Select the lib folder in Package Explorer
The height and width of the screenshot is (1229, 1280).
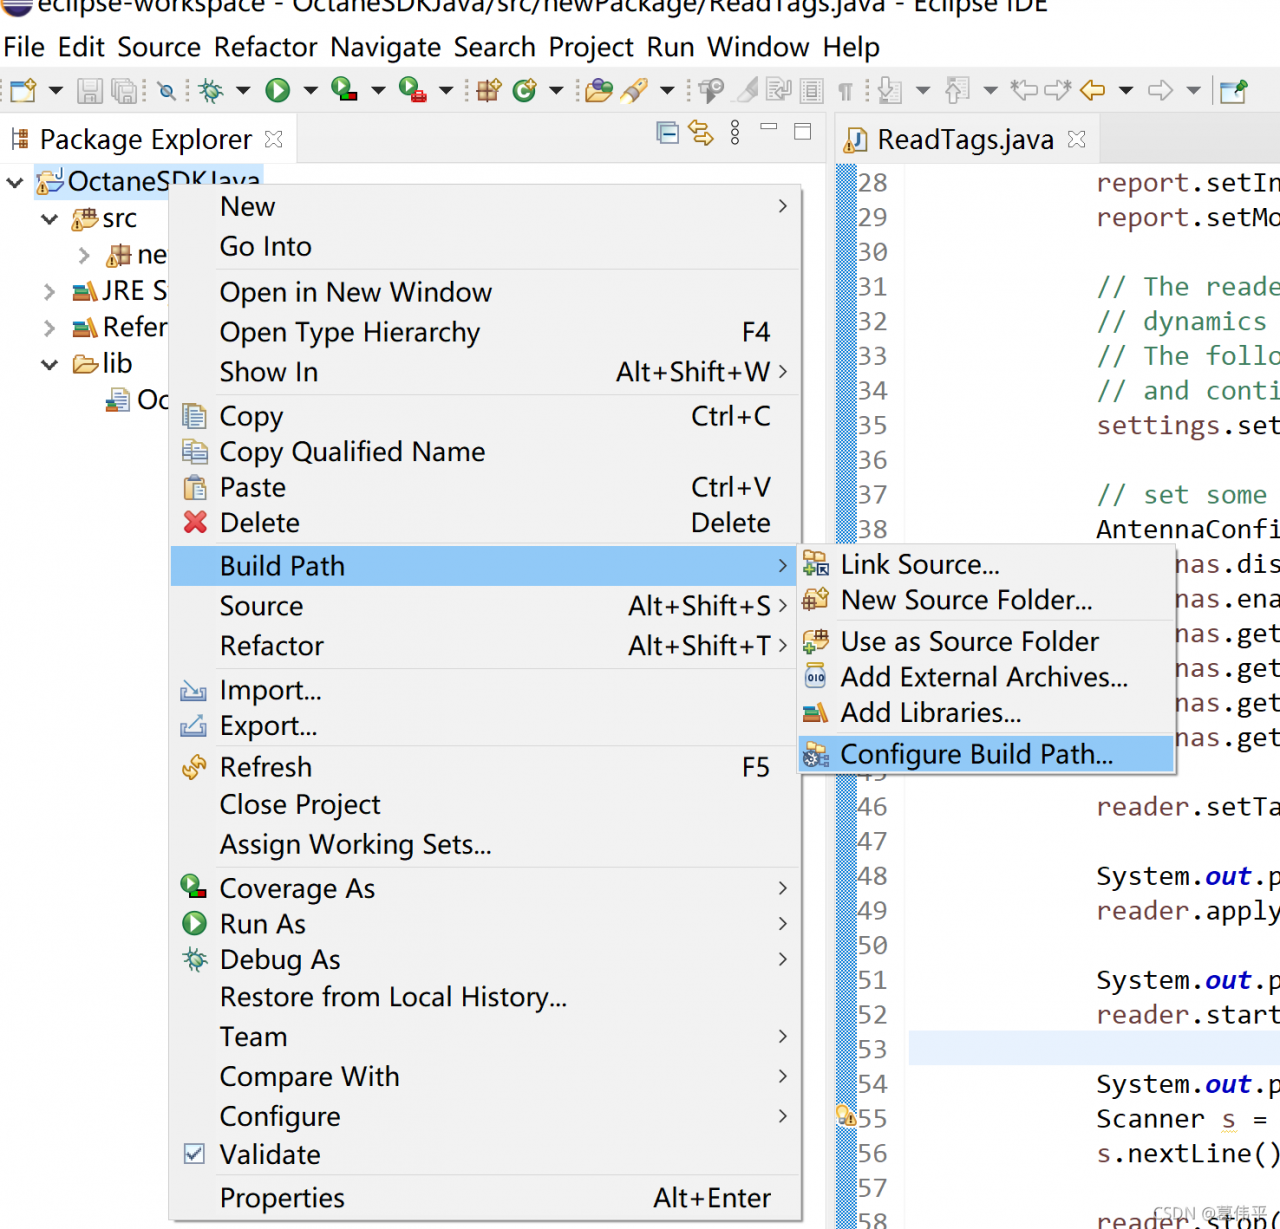116,364
